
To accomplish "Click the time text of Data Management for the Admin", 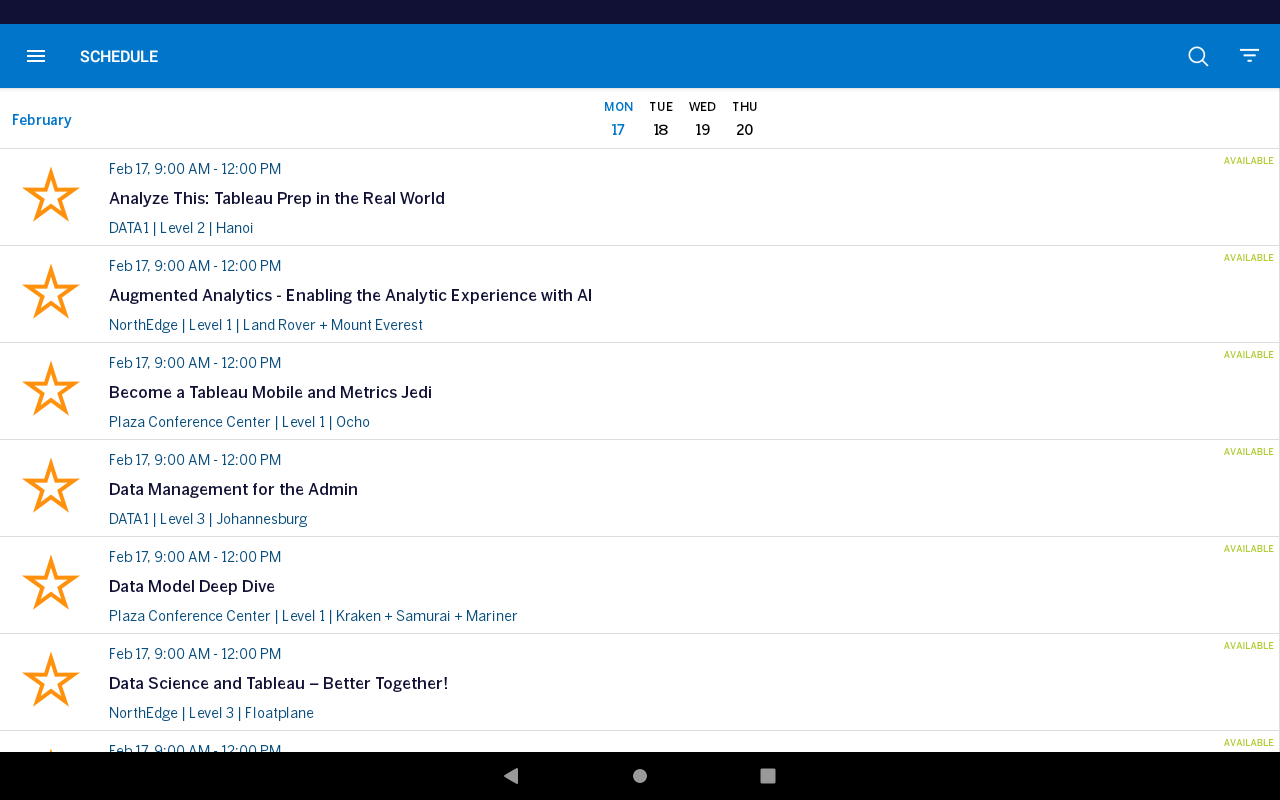I will tap(195, 460).
